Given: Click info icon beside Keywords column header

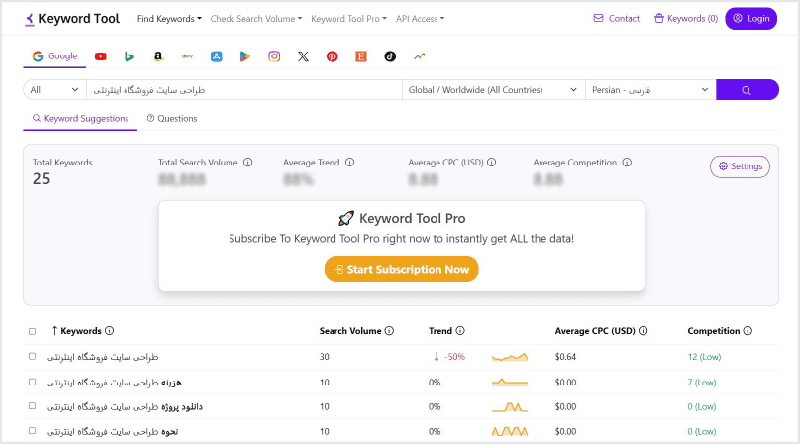Looking at the screenshot, I should (x=109, y=331).
